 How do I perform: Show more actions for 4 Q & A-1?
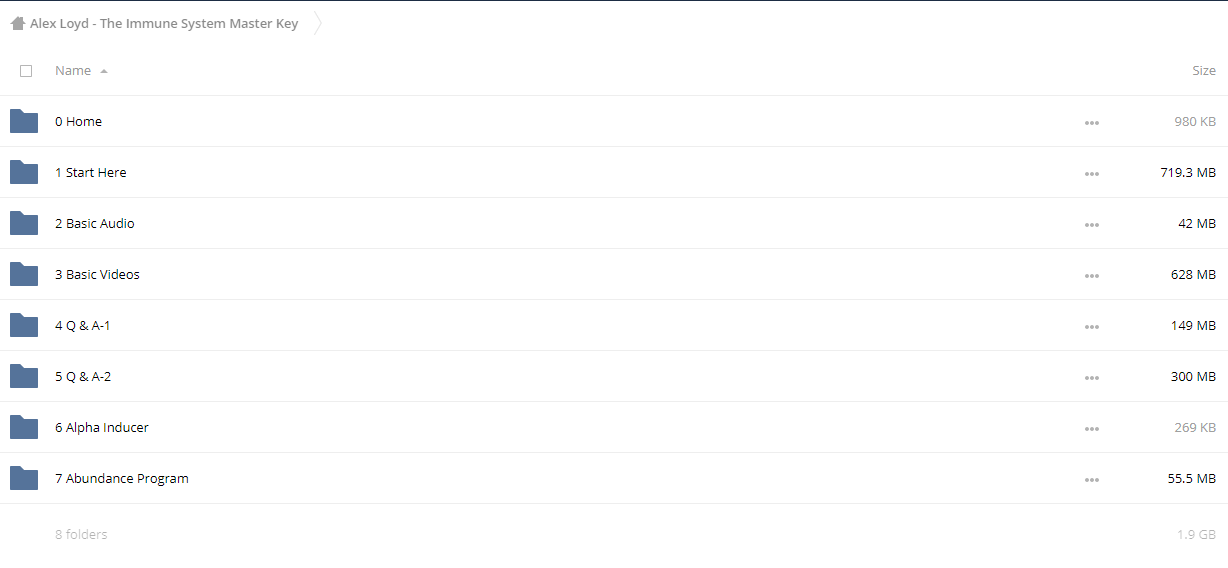coord(1092,327)
